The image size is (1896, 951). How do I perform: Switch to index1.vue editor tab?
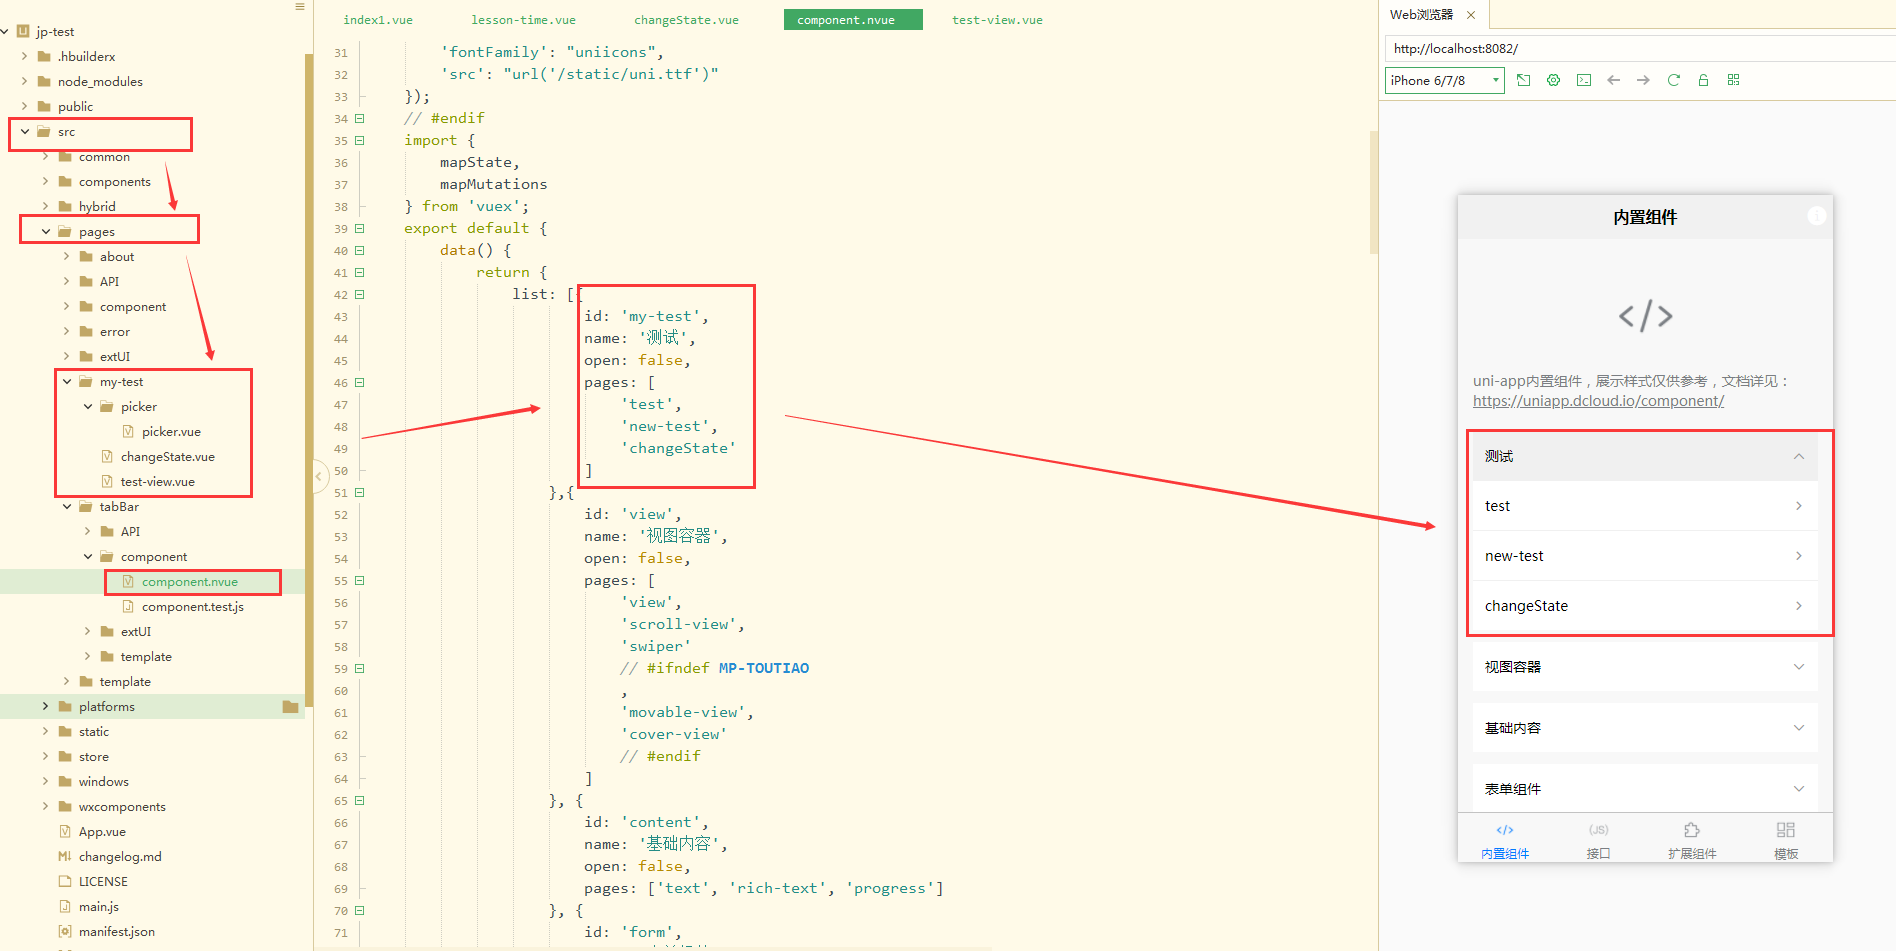click(378, 20)
